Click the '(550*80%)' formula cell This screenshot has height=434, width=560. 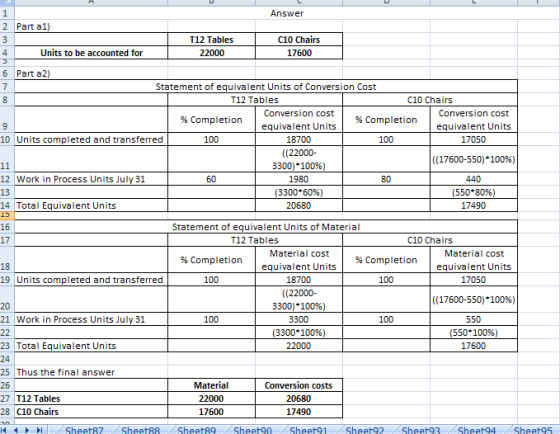[474, 192]
